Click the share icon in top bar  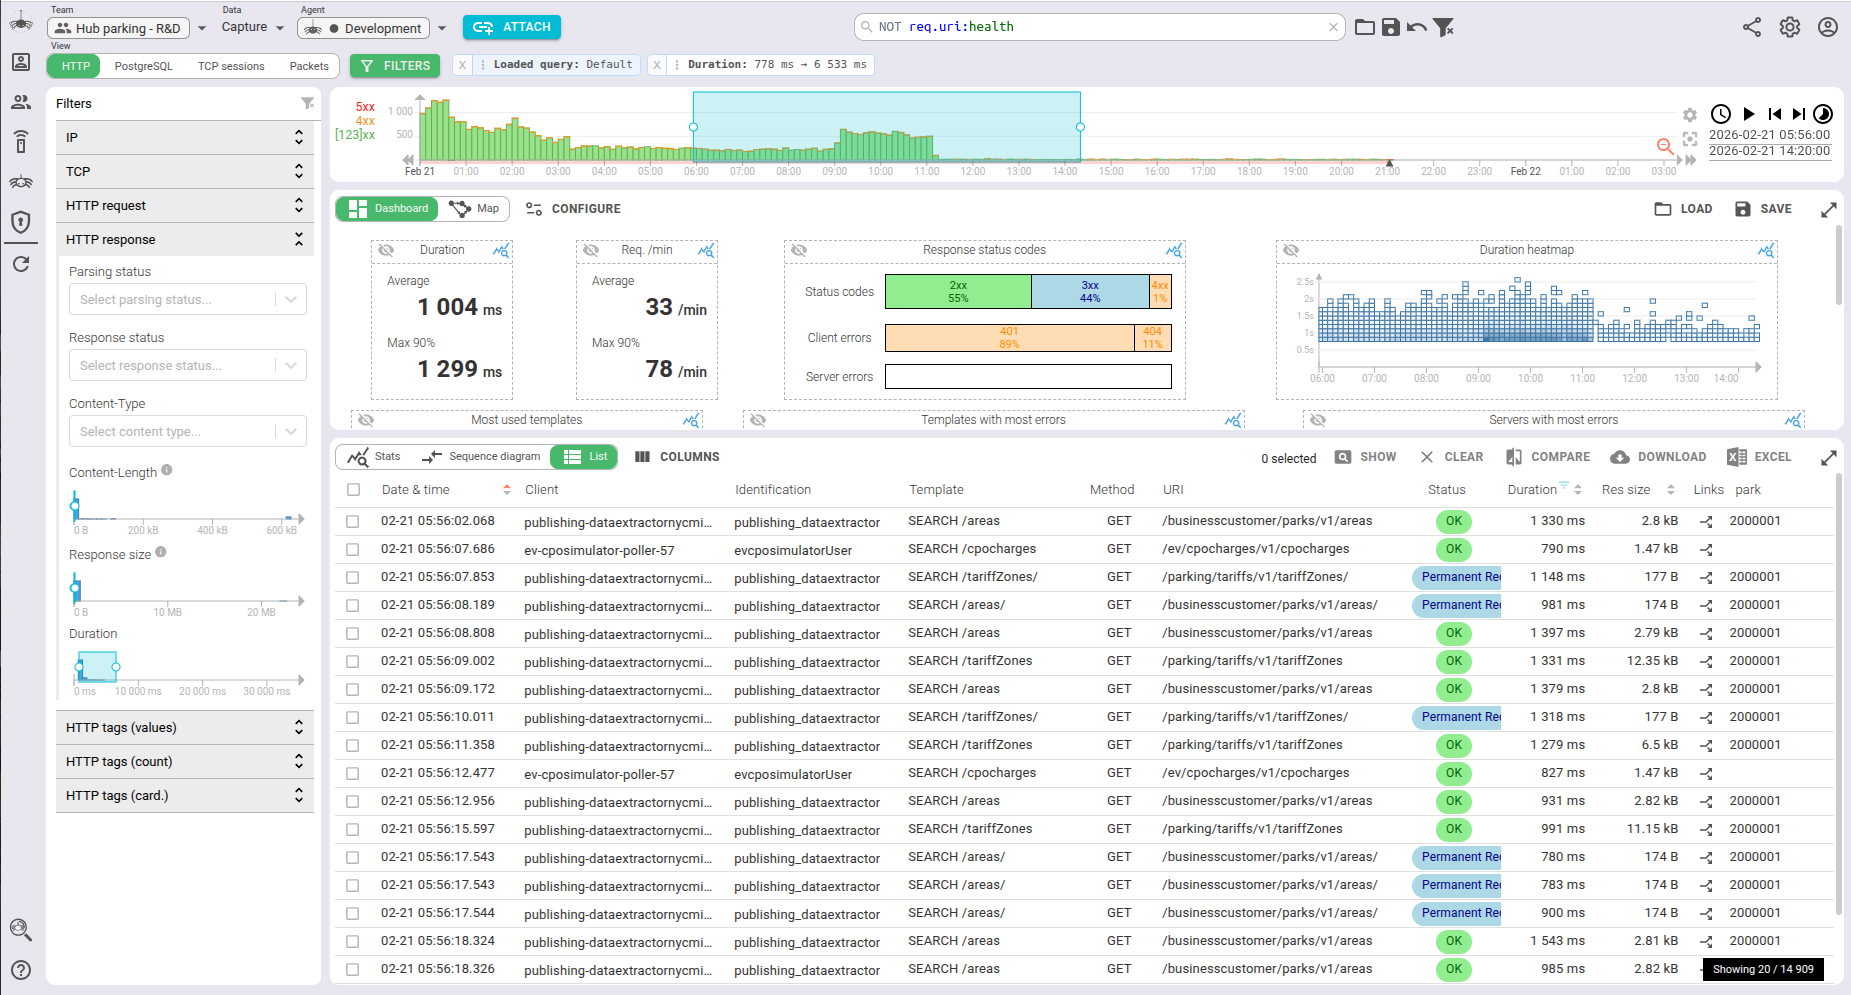point(1751,28)
